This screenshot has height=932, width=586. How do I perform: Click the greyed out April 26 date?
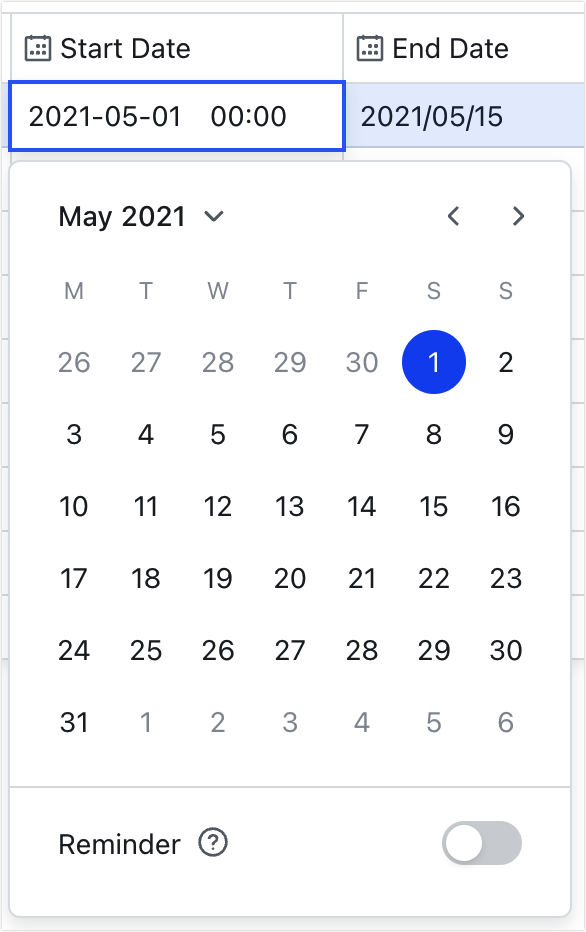(74, 363)
